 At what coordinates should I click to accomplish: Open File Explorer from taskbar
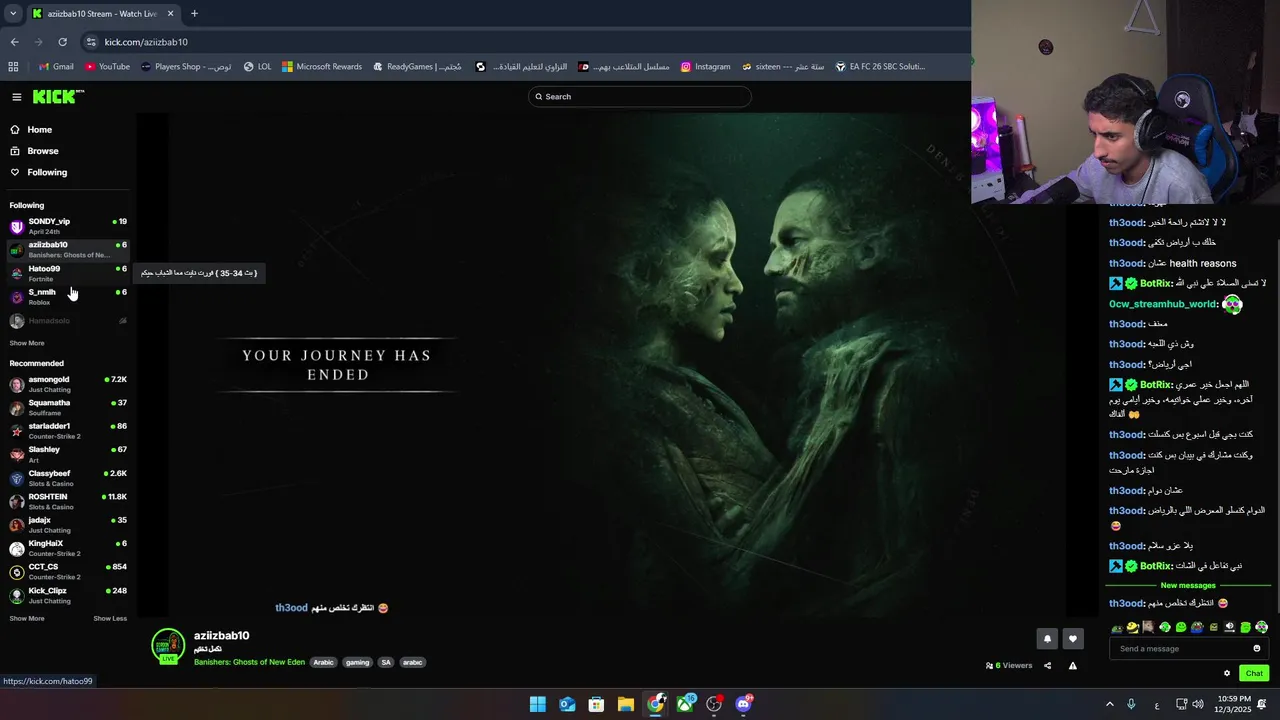626,704
